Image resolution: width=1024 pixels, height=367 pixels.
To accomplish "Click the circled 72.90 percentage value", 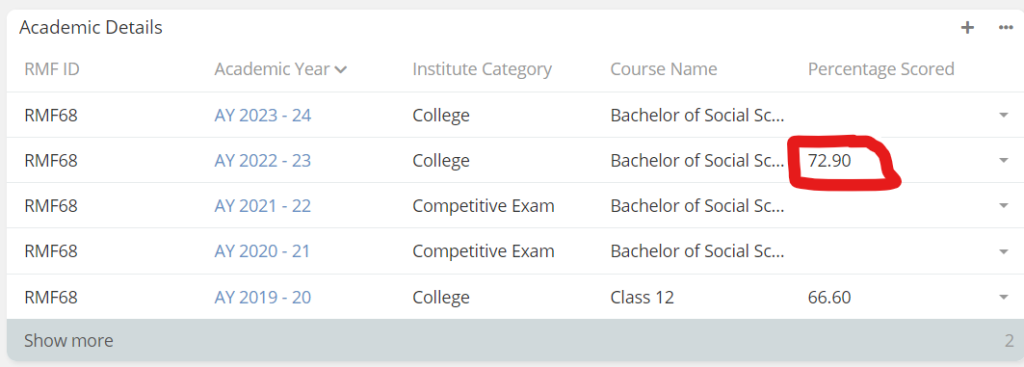I will (829, 161).
